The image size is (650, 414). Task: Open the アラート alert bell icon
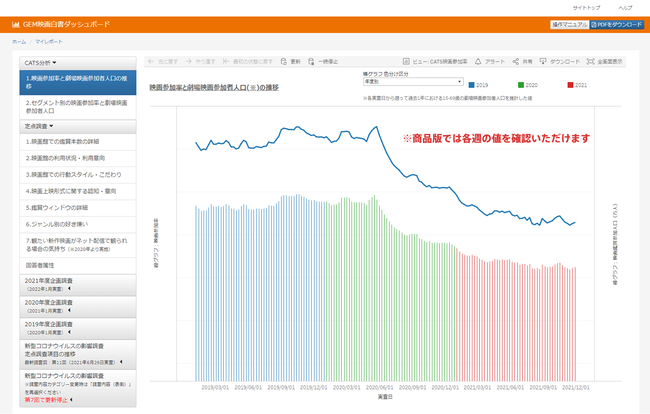(x=477, y=61)
